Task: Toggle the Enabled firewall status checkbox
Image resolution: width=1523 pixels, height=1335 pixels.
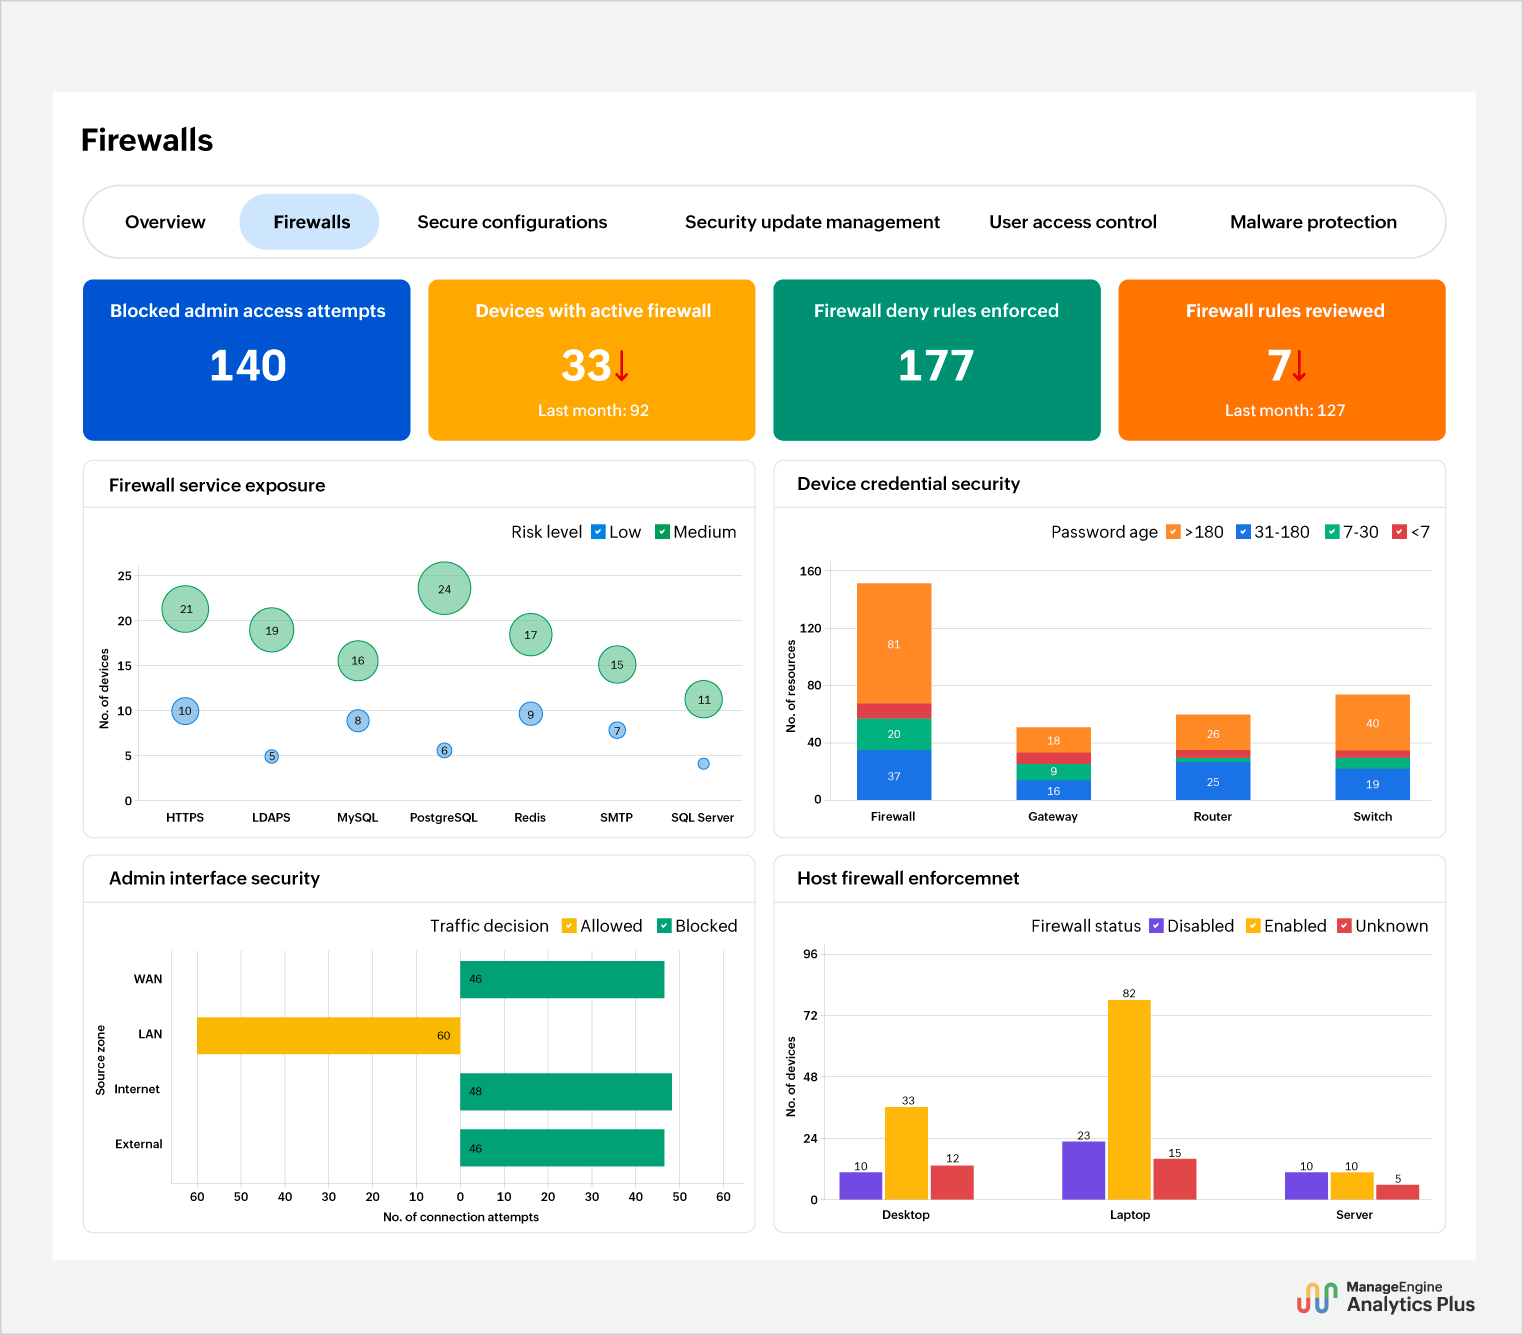Action: click(x=1253, y=926)
